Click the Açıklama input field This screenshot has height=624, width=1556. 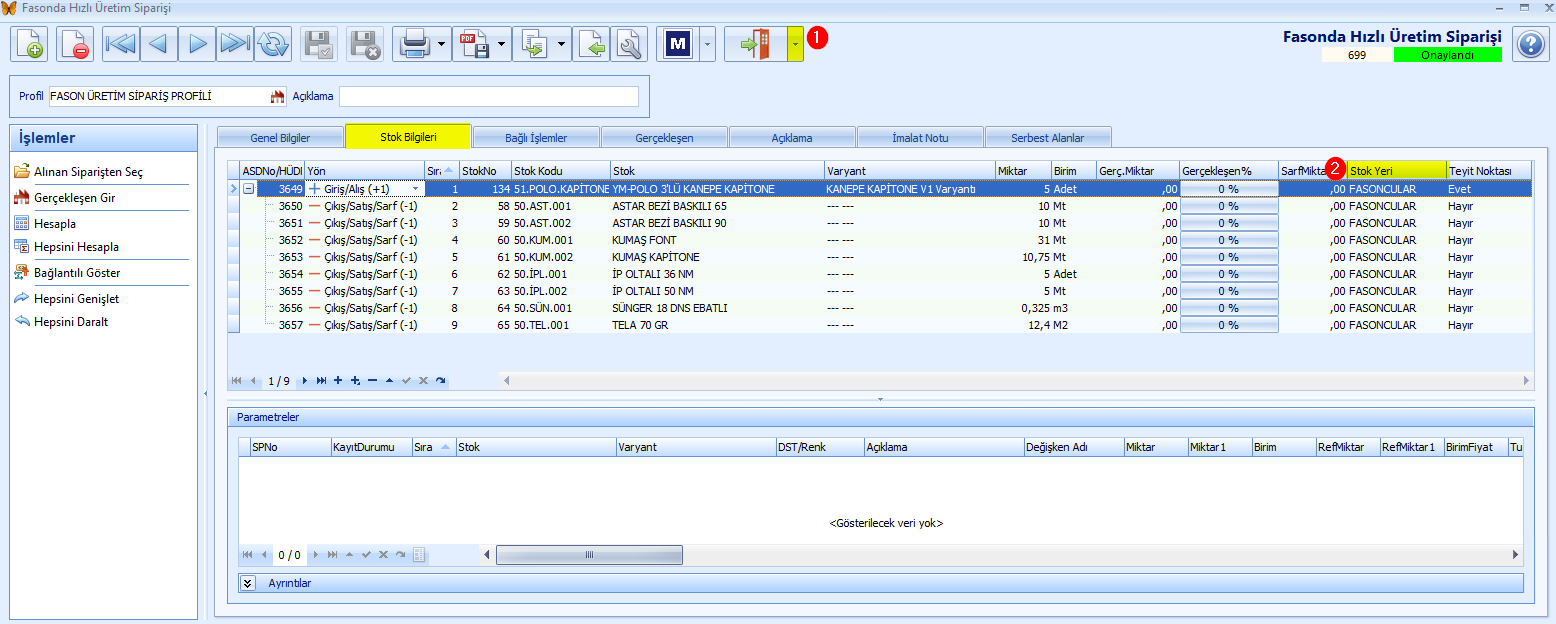click(x=488, y=97)
